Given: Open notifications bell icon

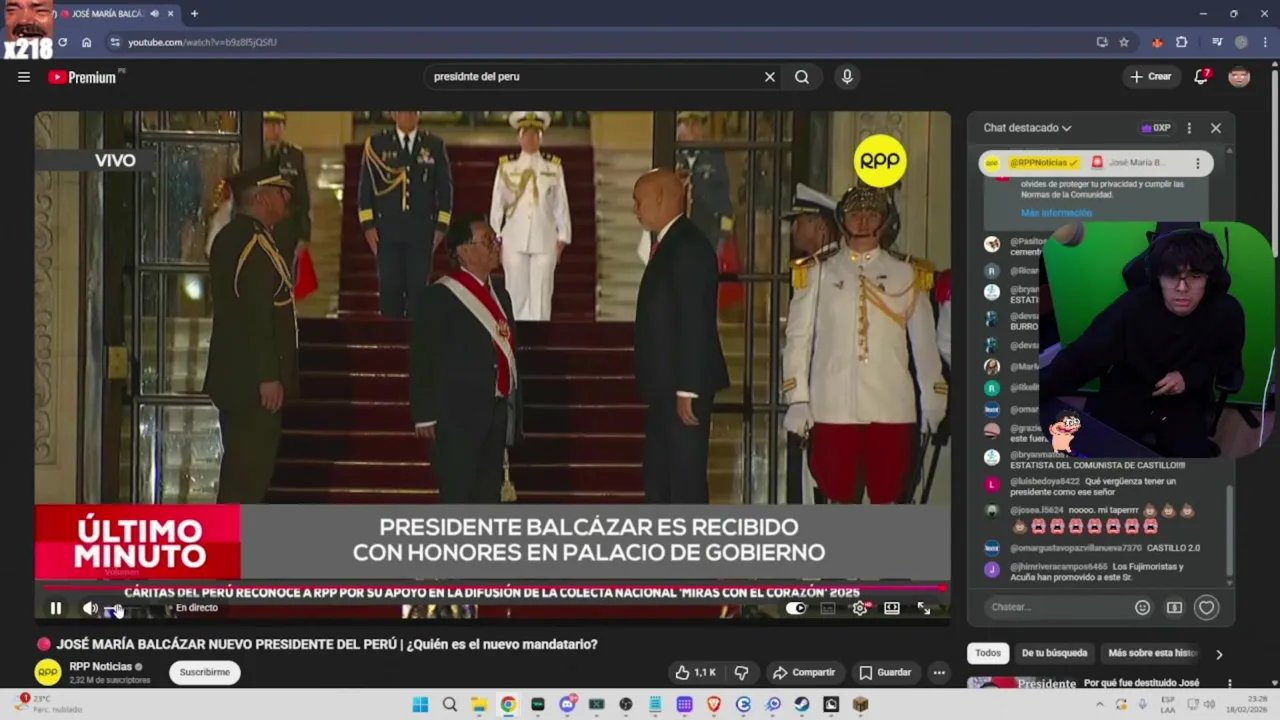Looking at the screenshot, I should [x=1201, y=77].
